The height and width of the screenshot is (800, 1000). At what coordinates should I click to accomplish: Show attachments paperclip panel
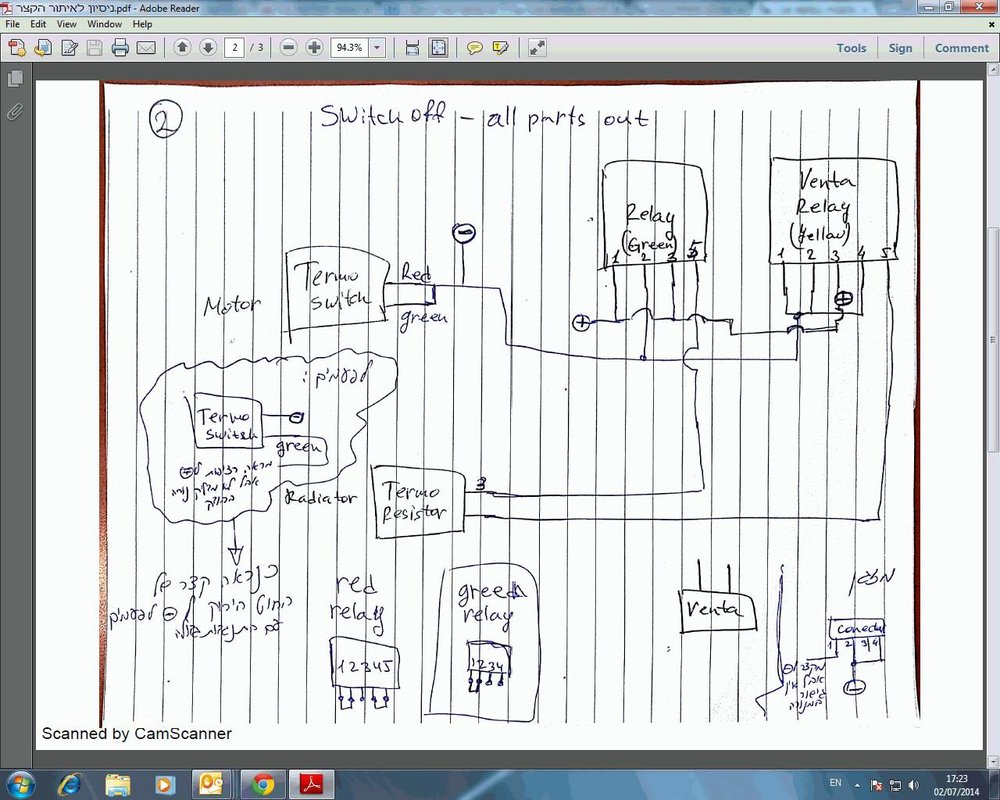coord(15,113)
